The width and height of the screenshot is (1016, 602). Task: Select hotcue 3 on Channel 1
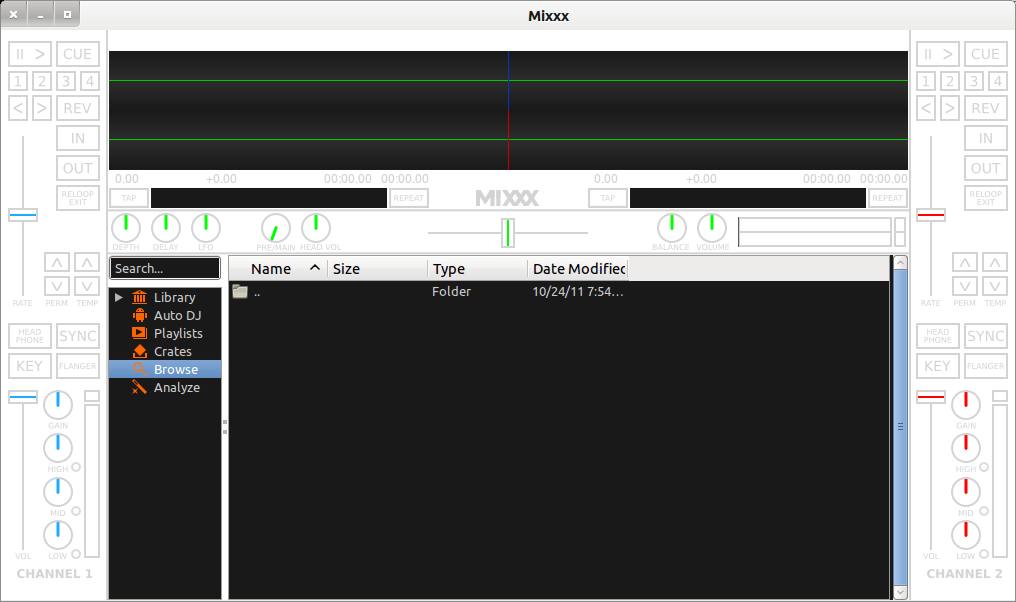[x=66, y=81]
